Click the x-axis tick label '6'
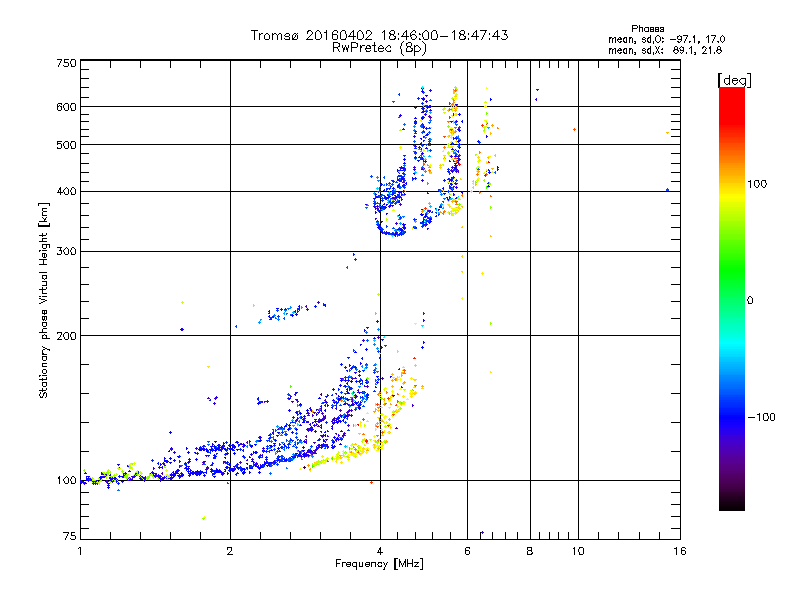800x600 pixels. (x=467, y=551)
